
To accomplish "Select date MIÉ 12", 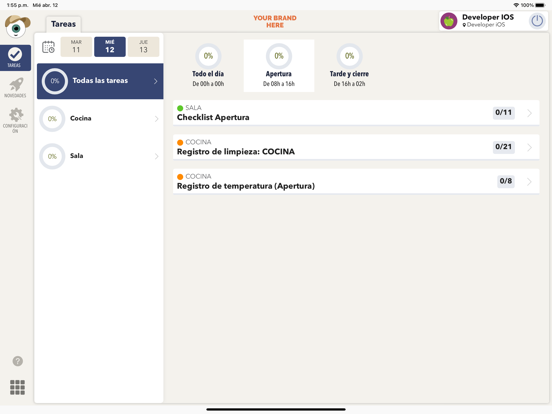I will click(110, 46).
